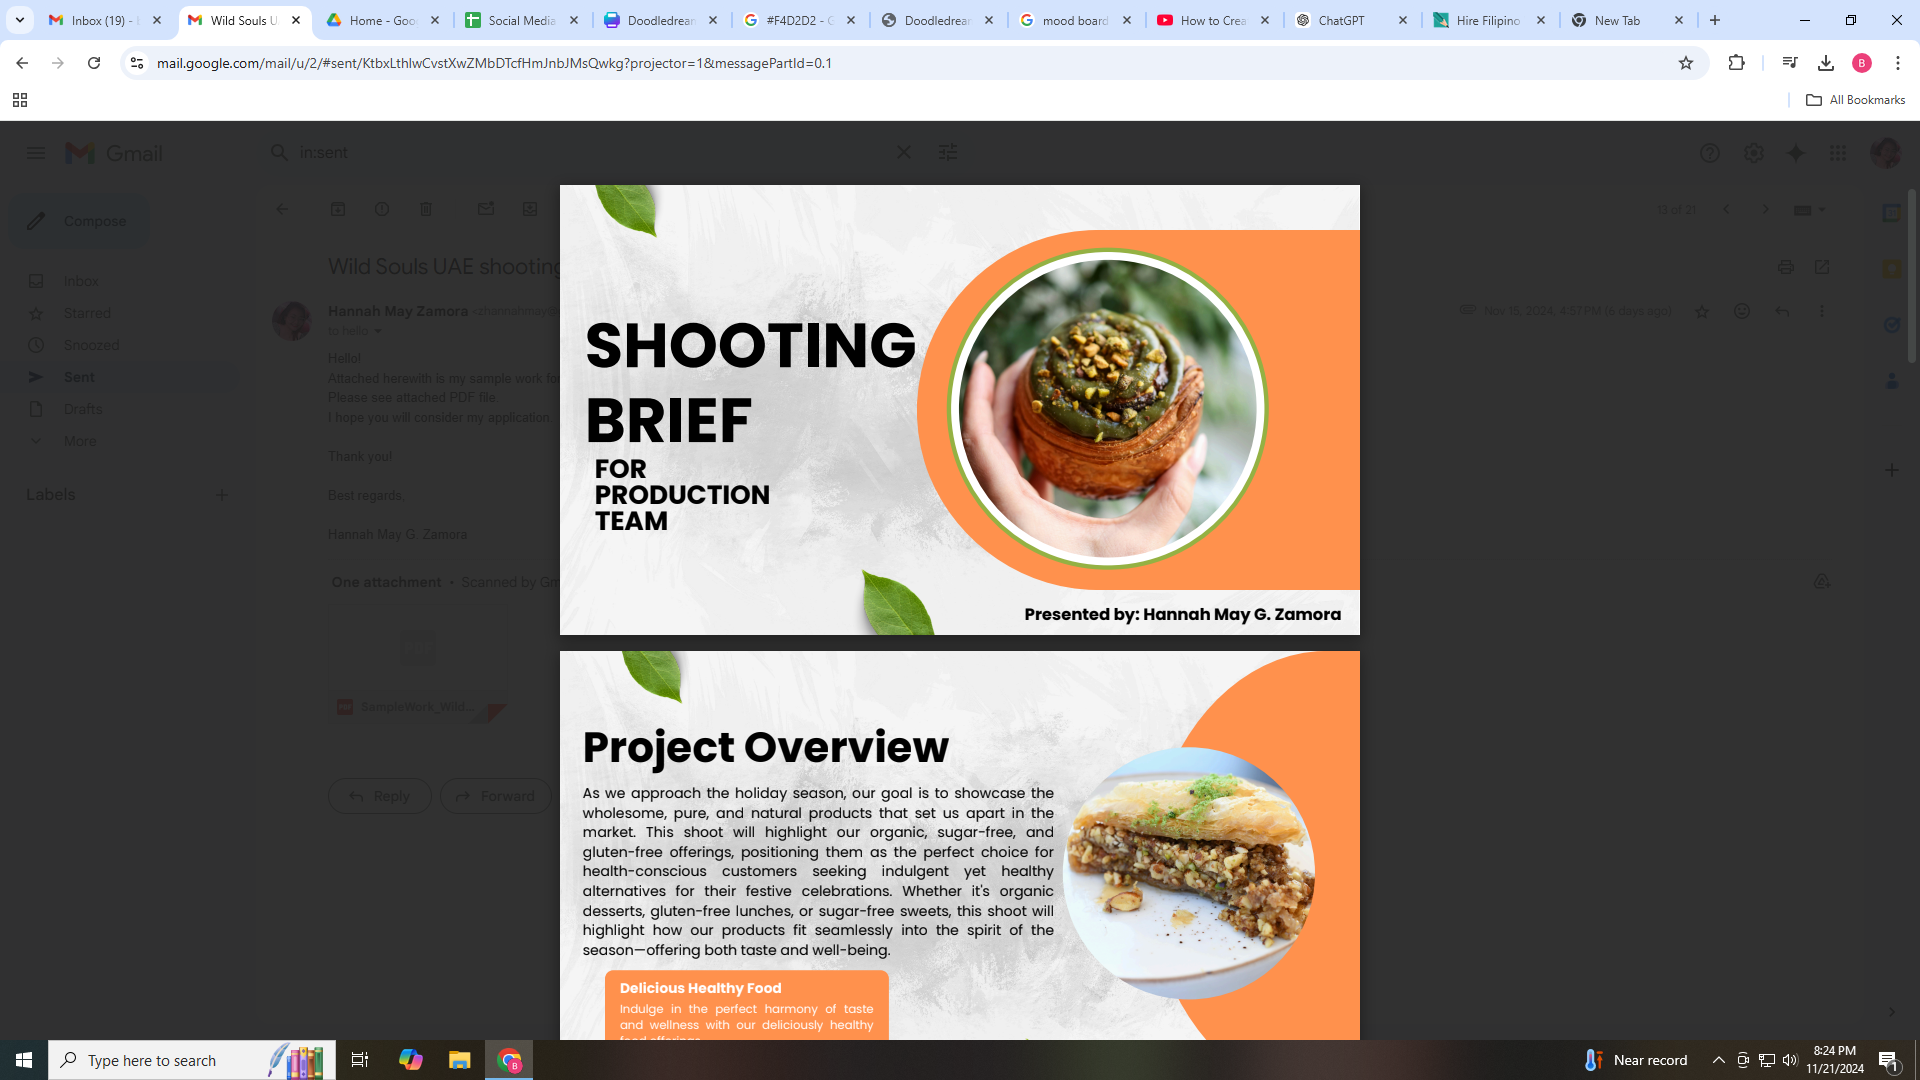
Task: Open the Gemini sparkle icon
Action: 1796,153
